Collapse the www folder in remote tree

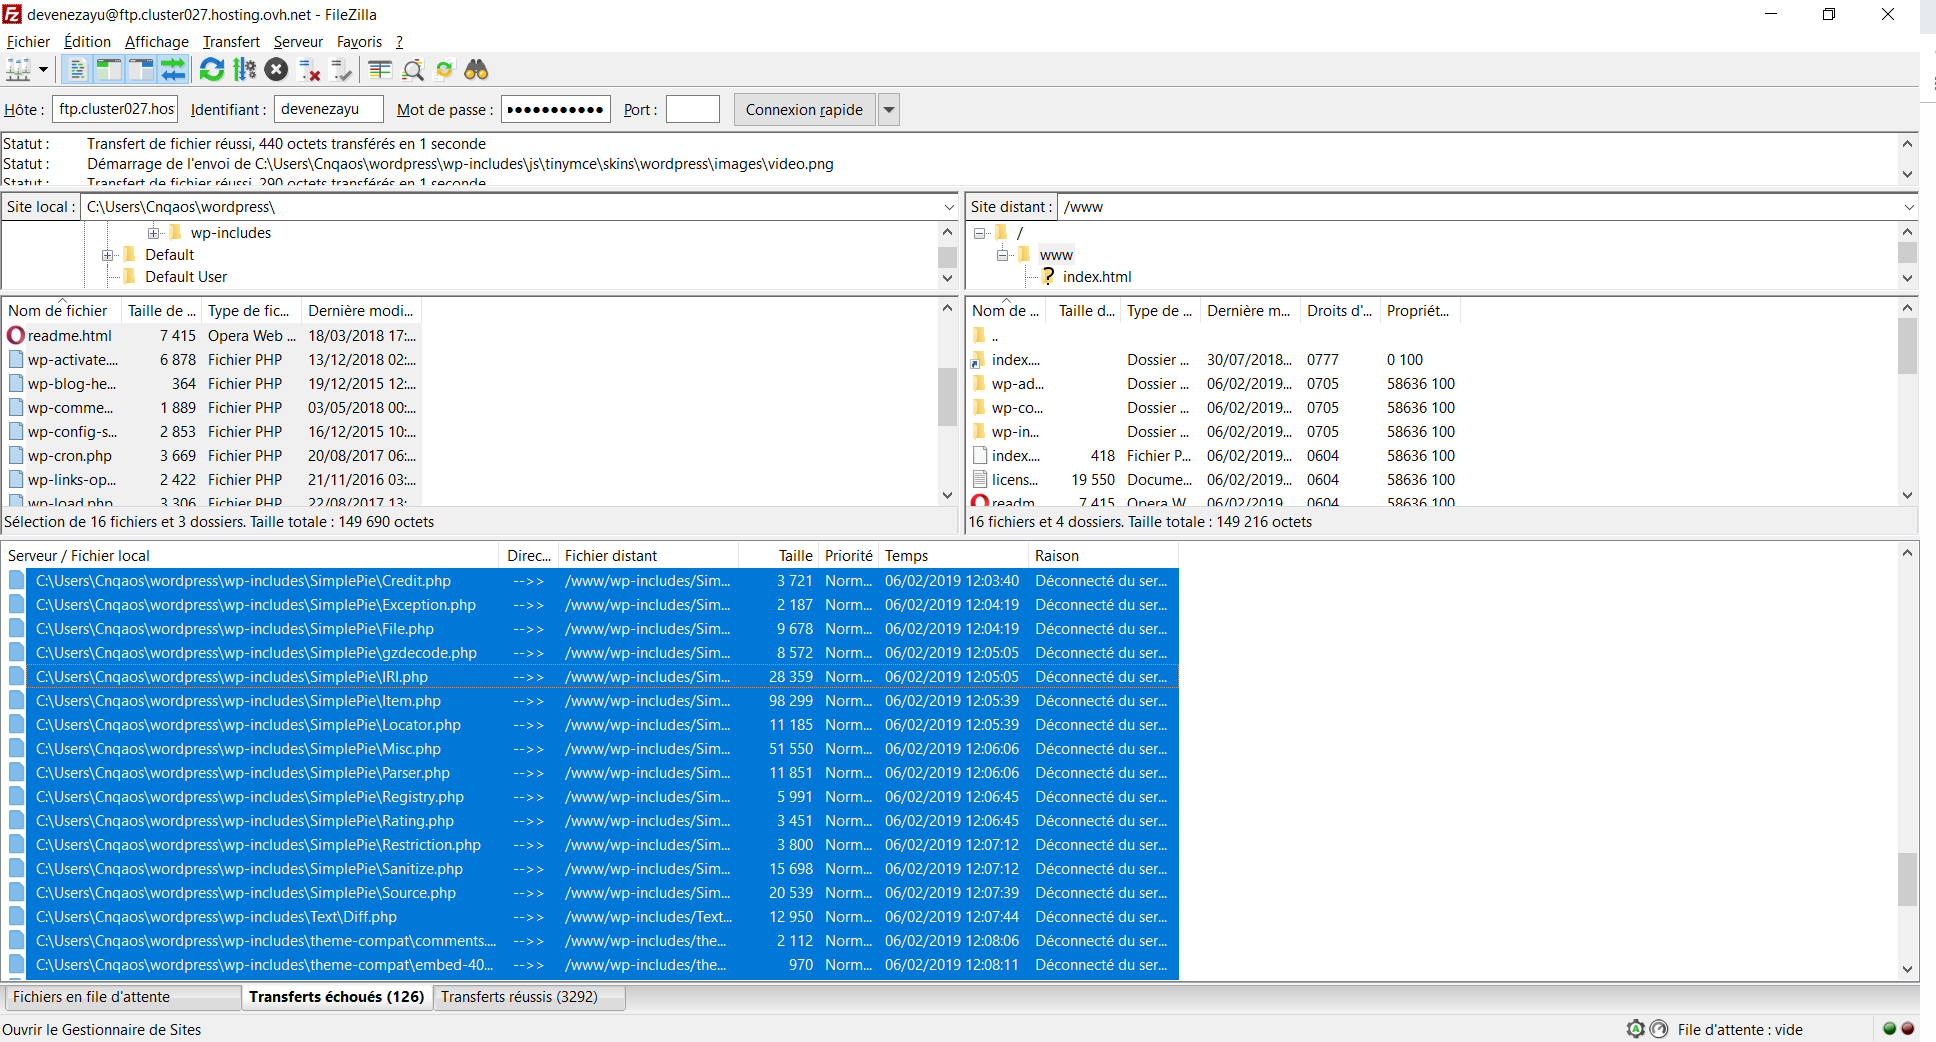1002,255
